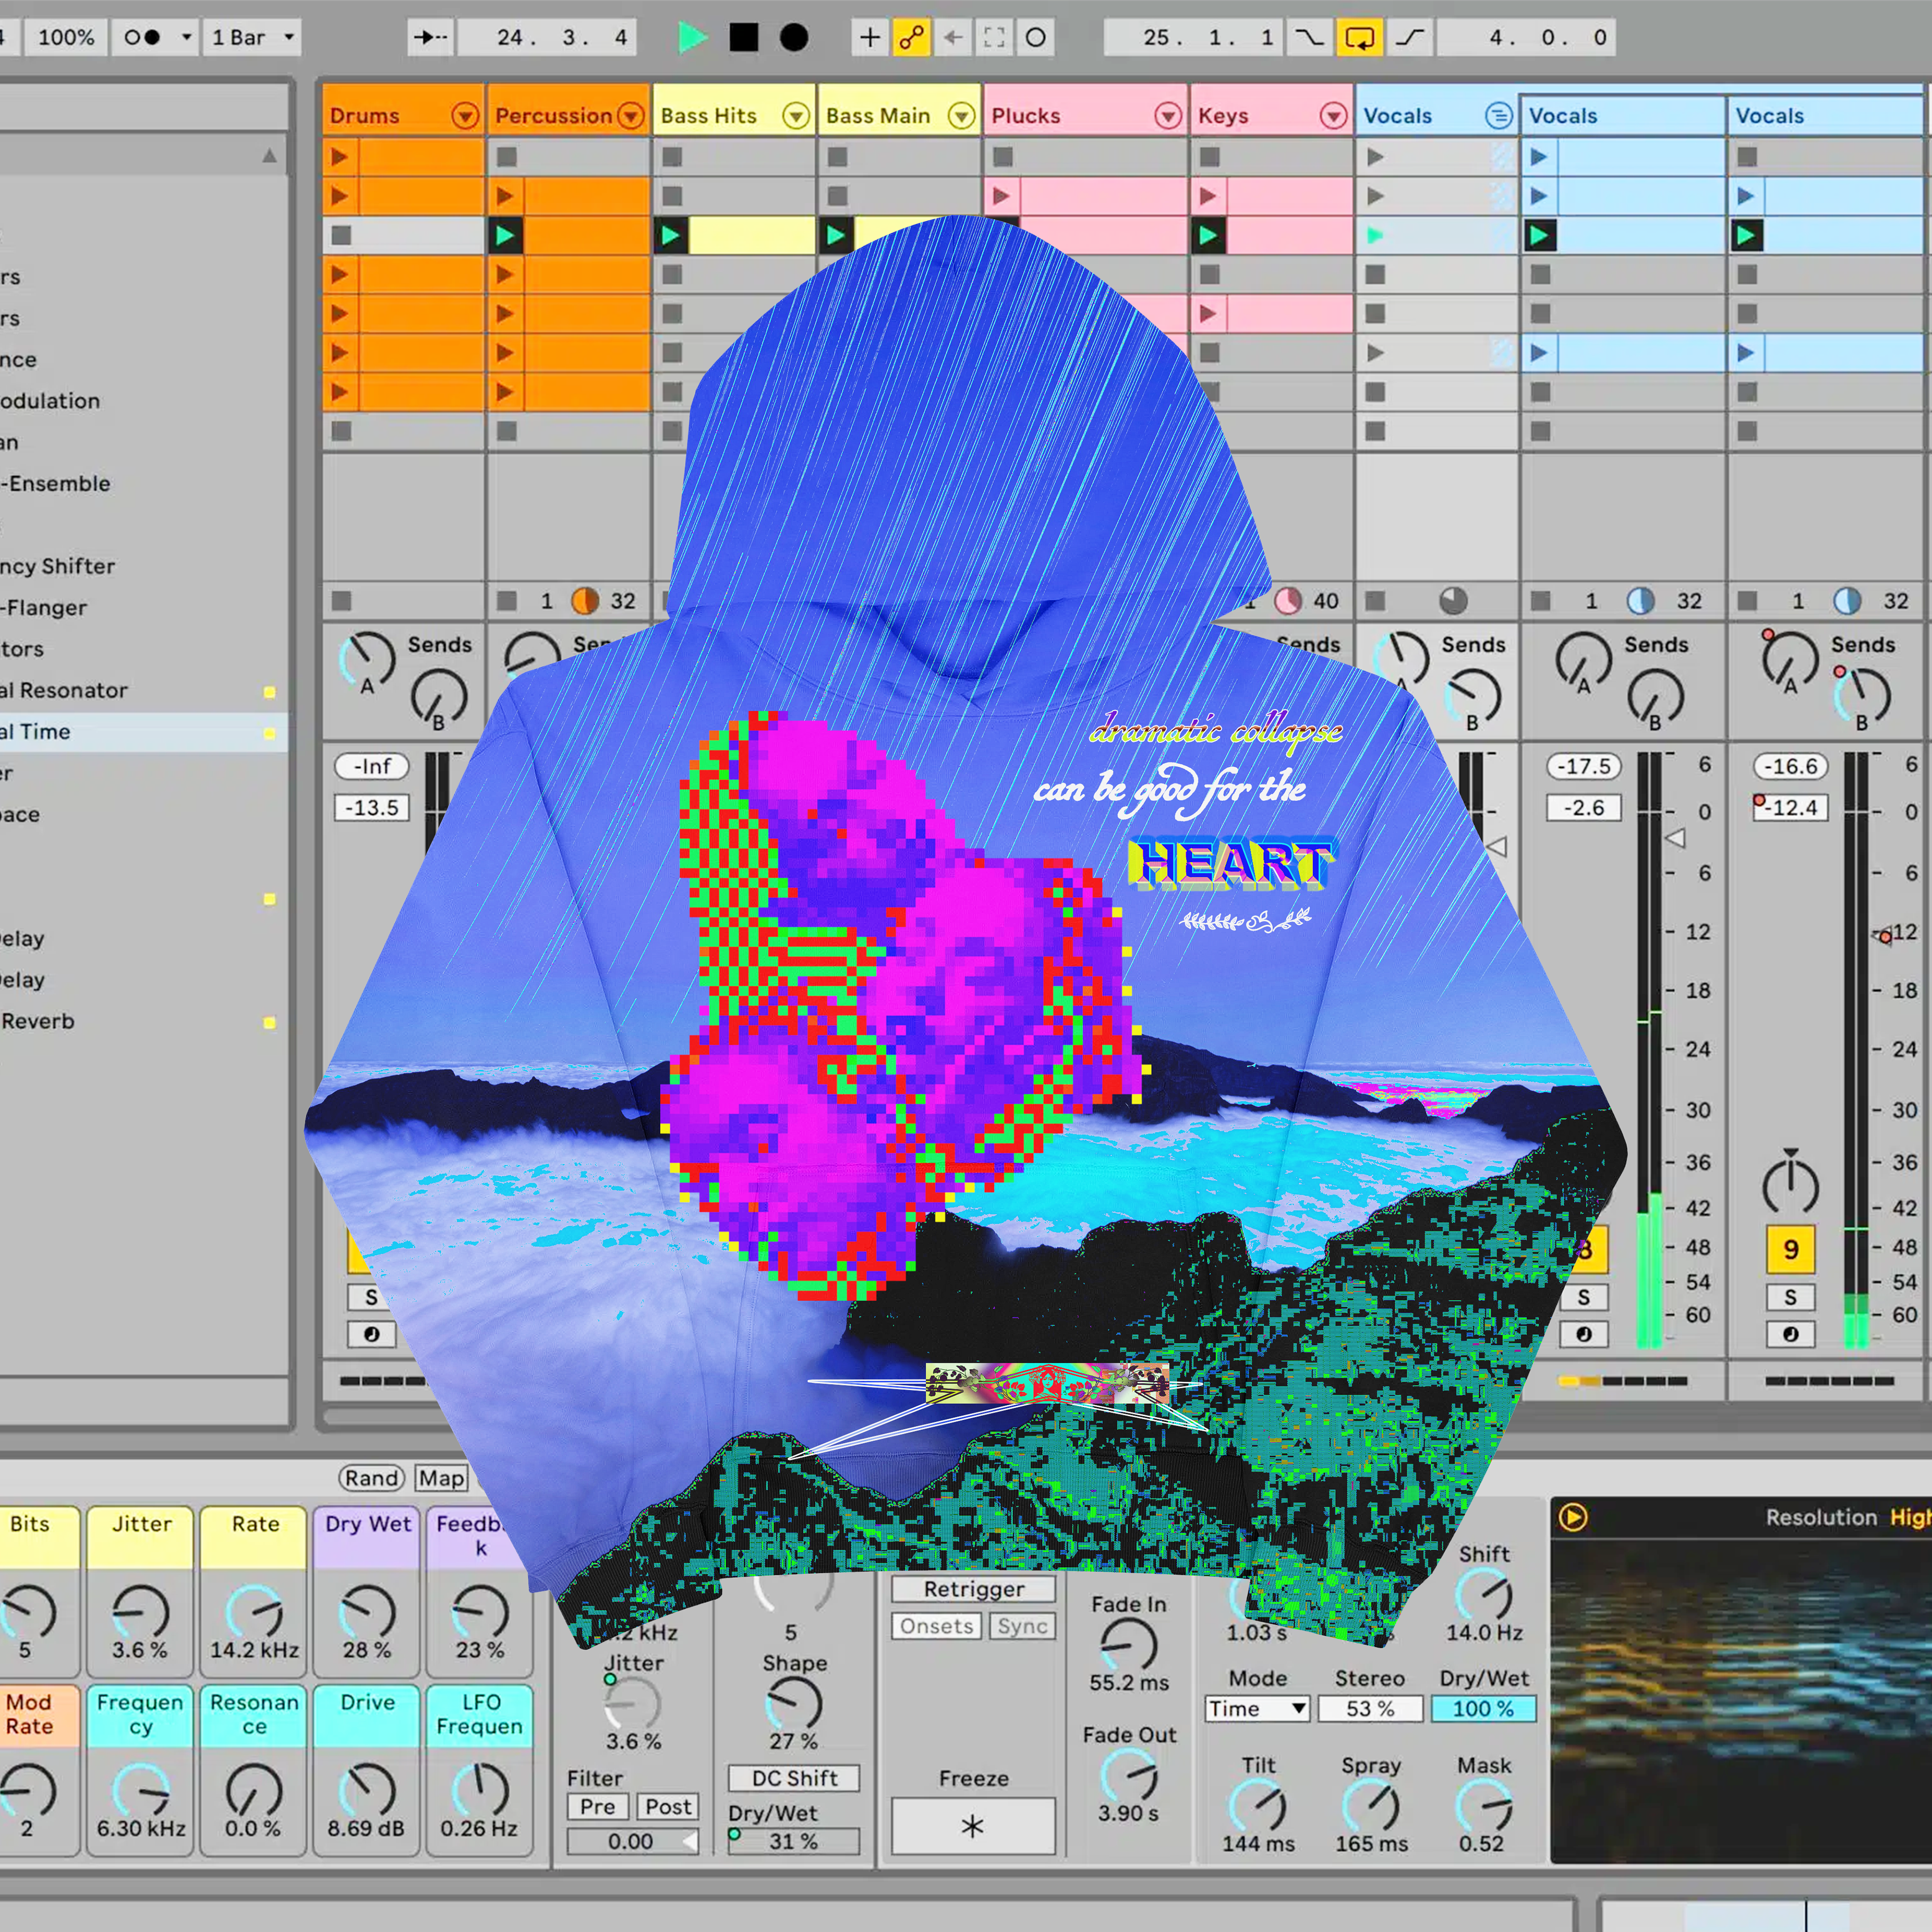Click the Retrigger button
The image size is (1932, 1932).
pos(973,1589)
